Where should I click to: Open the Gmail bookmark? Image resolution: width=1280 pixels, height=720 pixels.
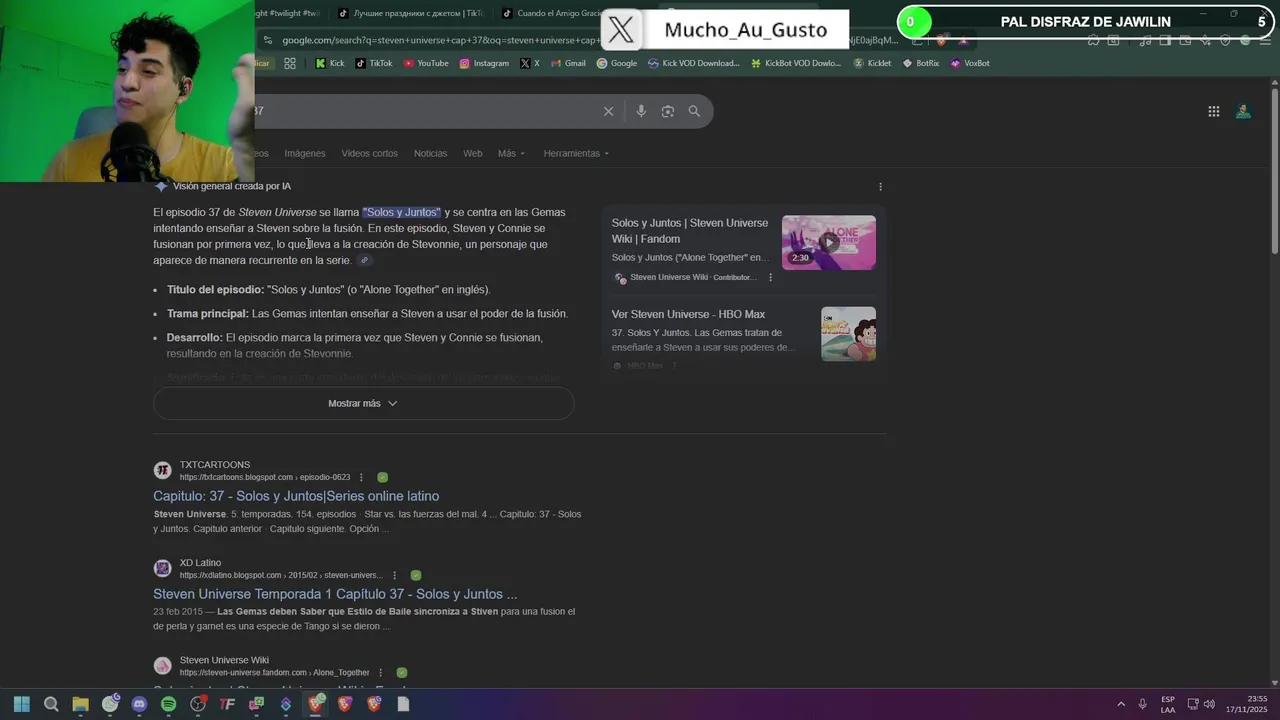pyautogui.click(x=568, y=63)
